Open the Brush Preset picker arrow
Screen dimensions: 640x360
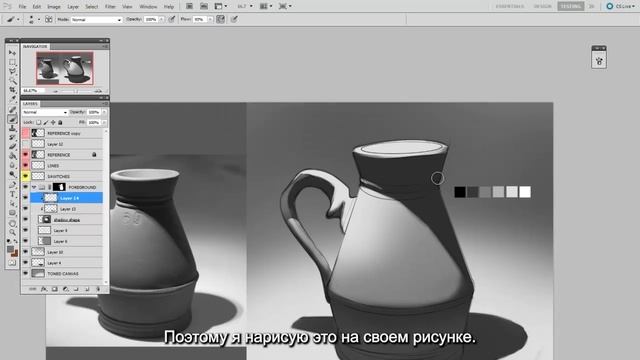coord(39,19)
